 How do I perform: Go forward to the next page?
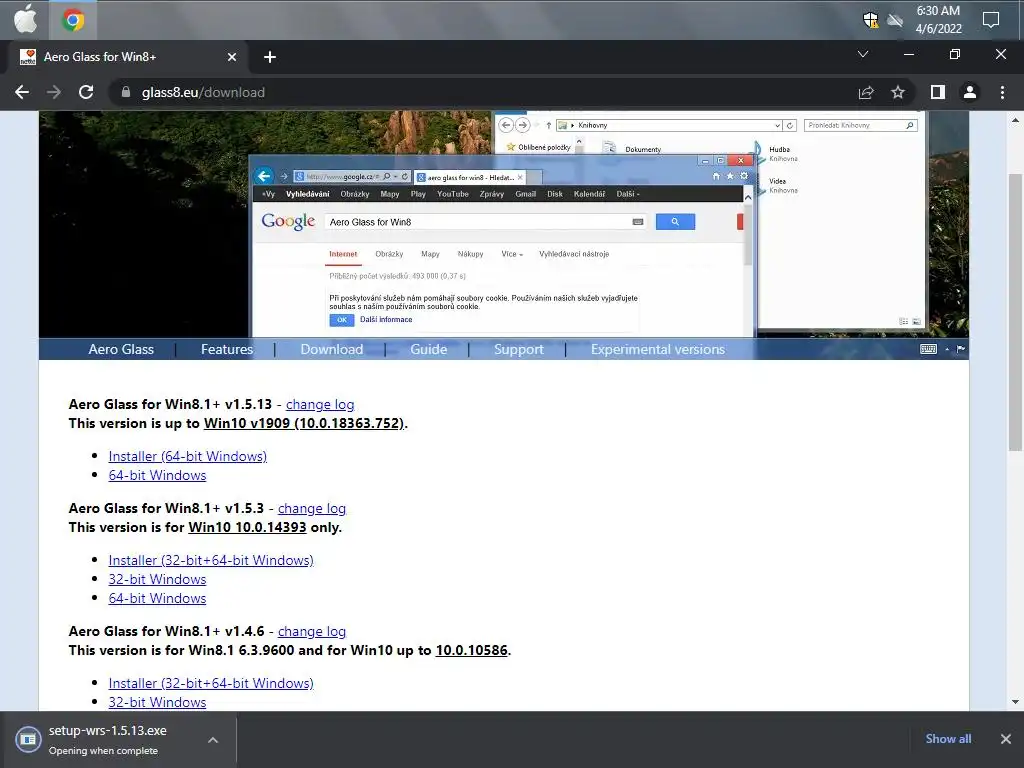click(x=54, y=92)
